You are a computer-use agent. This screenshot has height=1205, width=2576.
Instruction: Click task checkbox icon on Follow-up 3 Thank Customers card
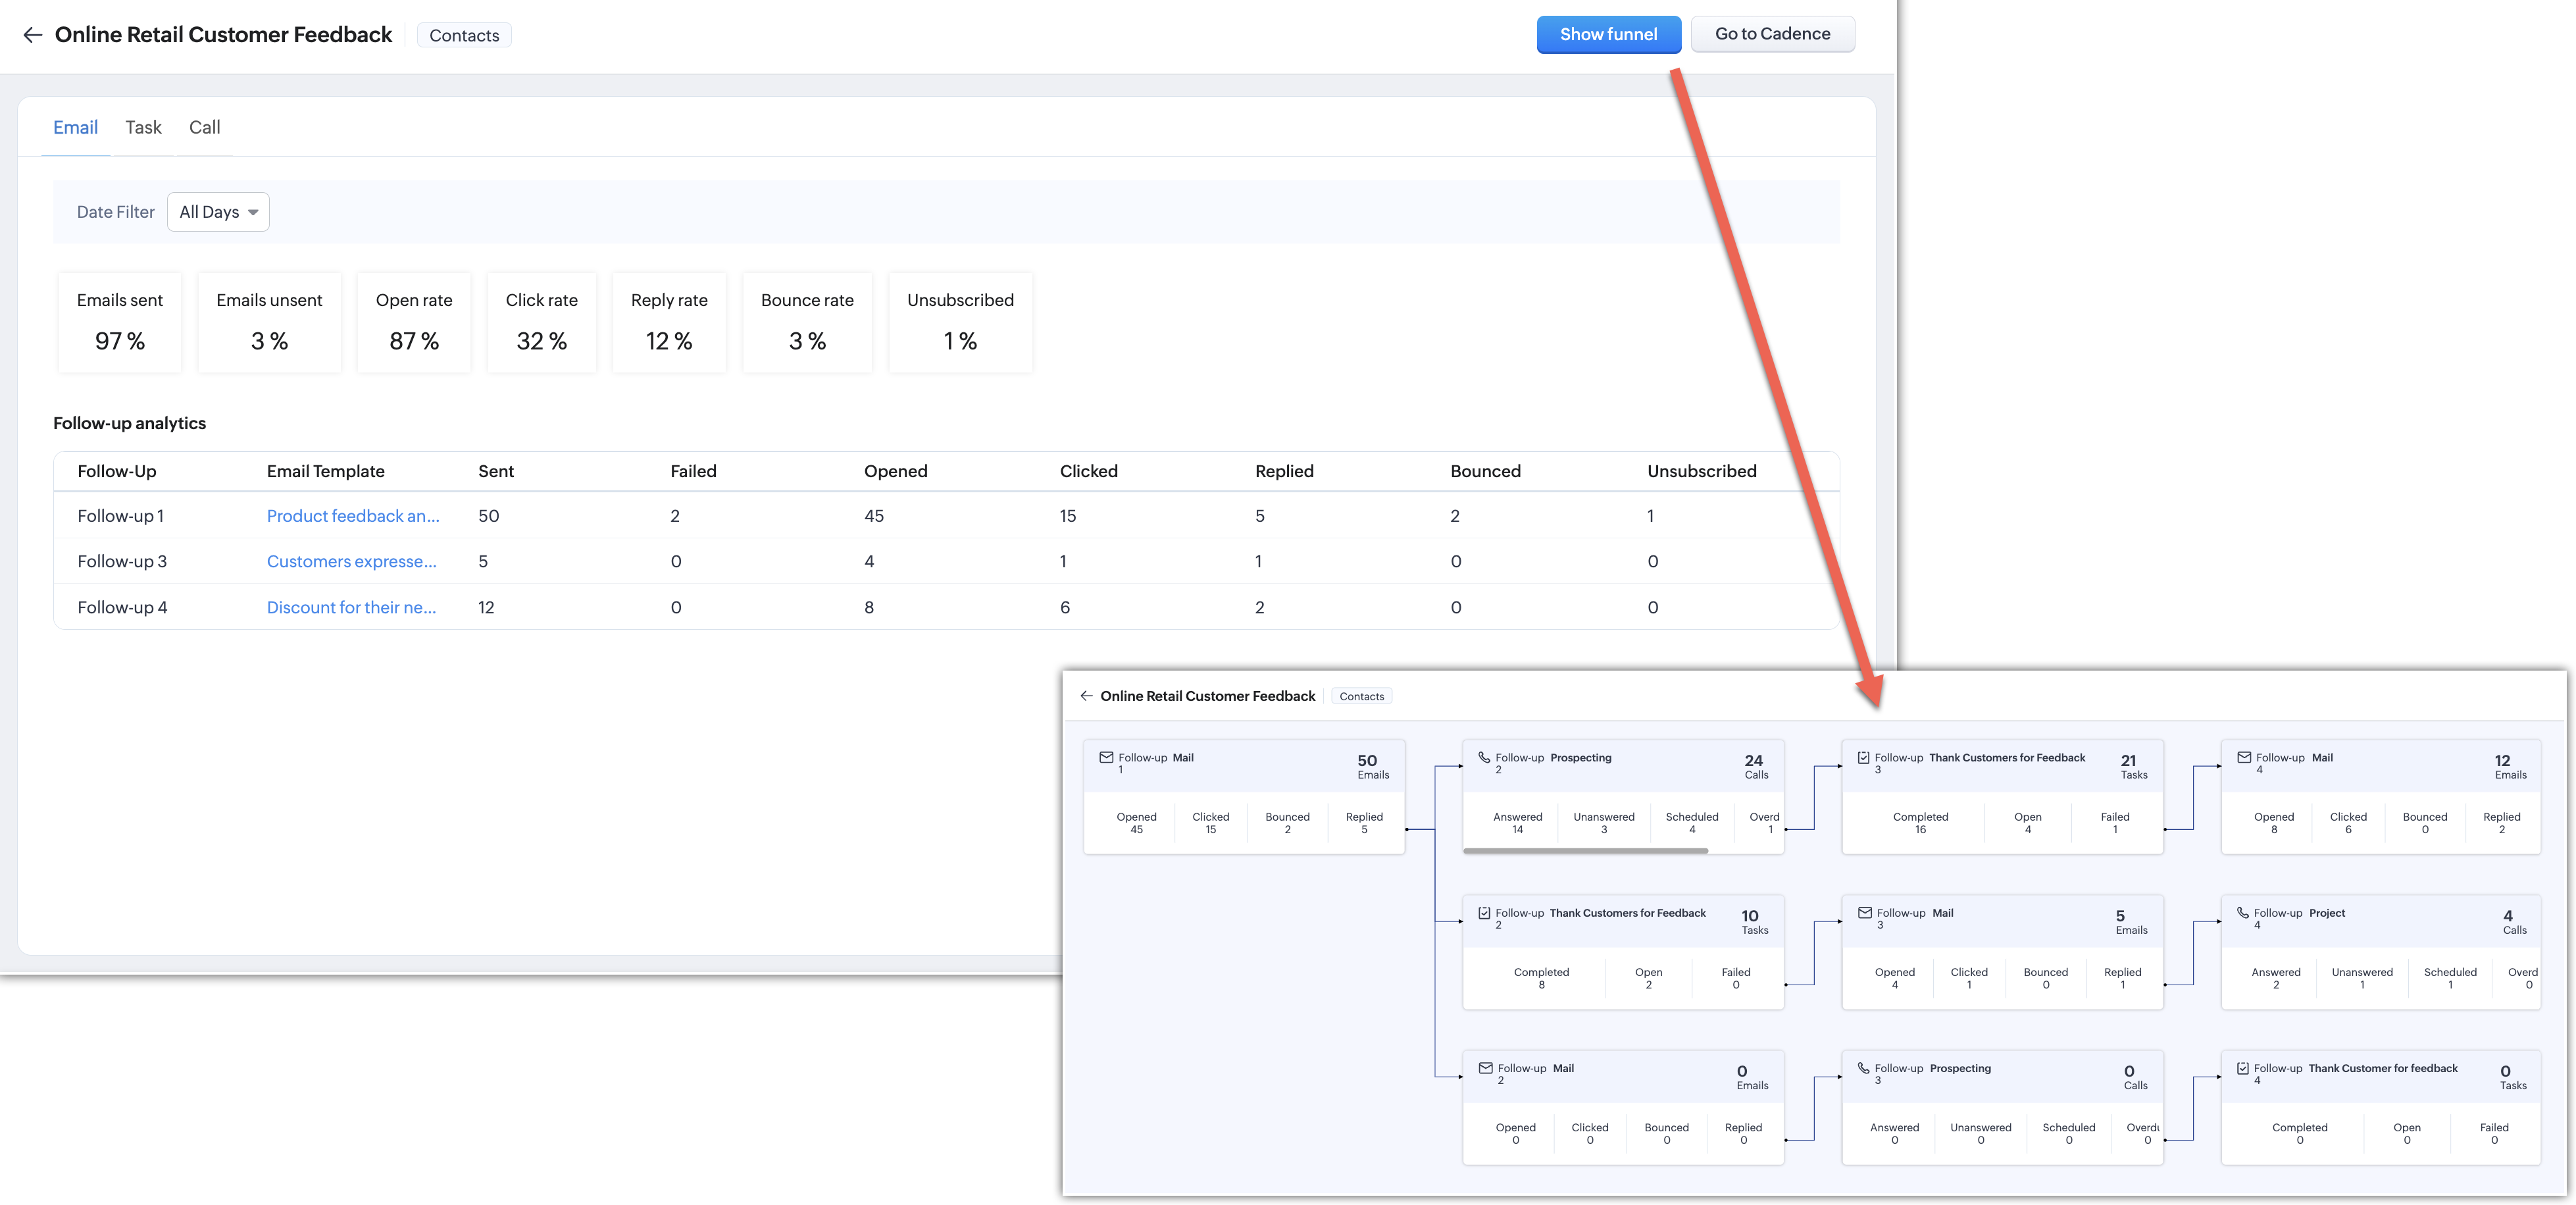click(1863, 758)
